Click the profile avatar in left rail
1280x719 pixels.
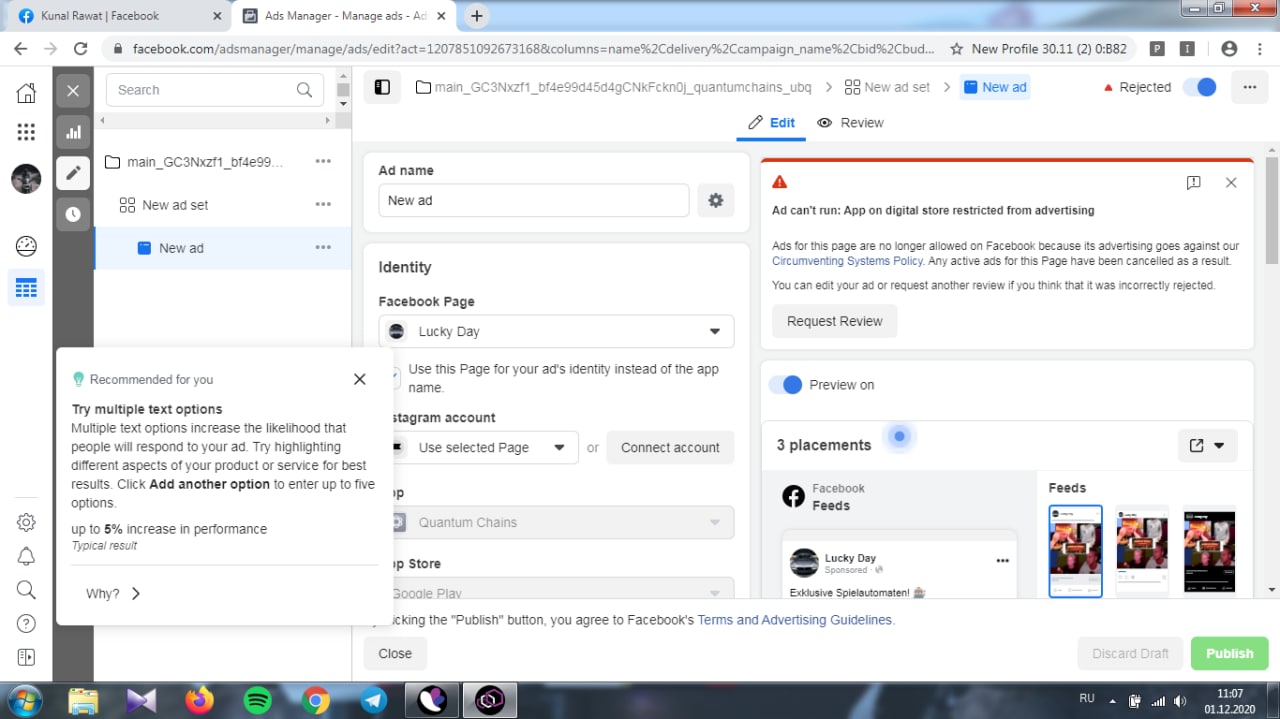click(x=26, y=179)
